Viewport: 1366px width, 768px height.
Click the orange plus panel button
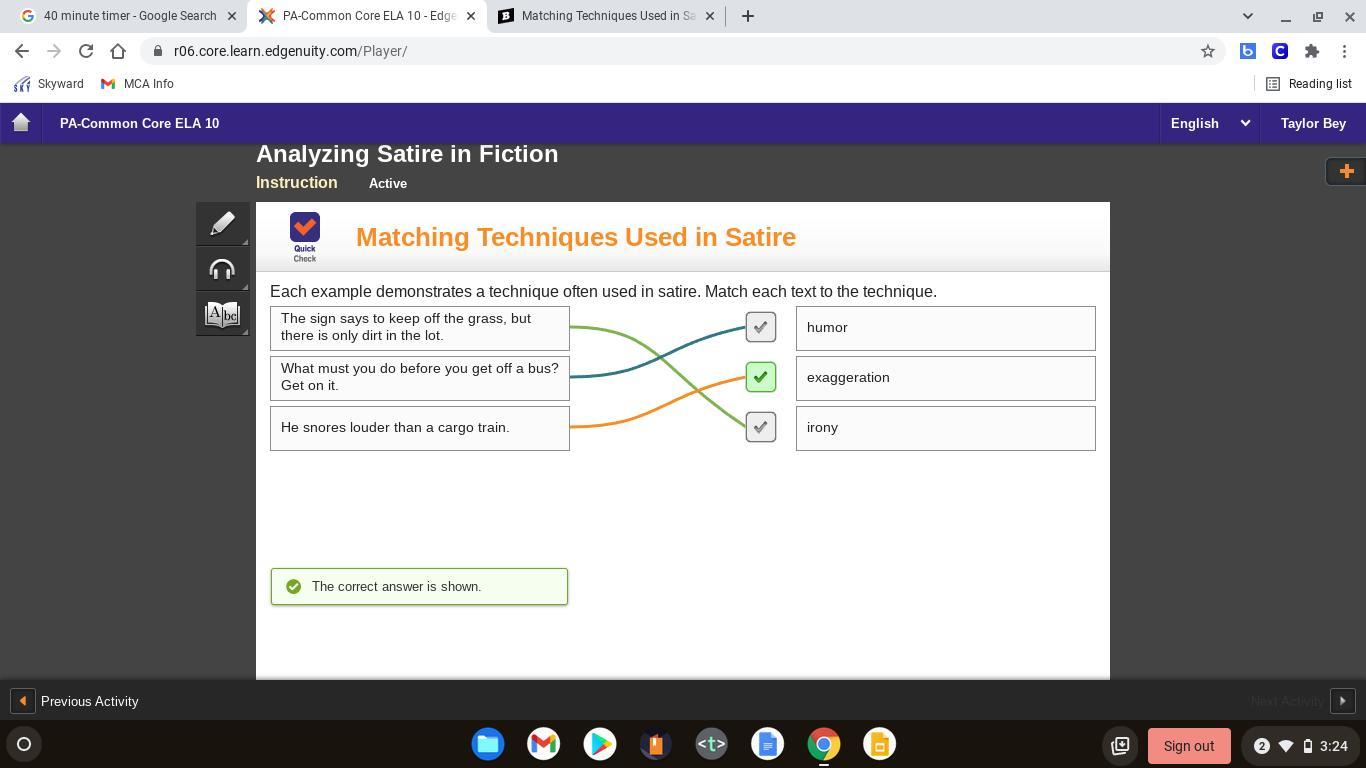1346,171
